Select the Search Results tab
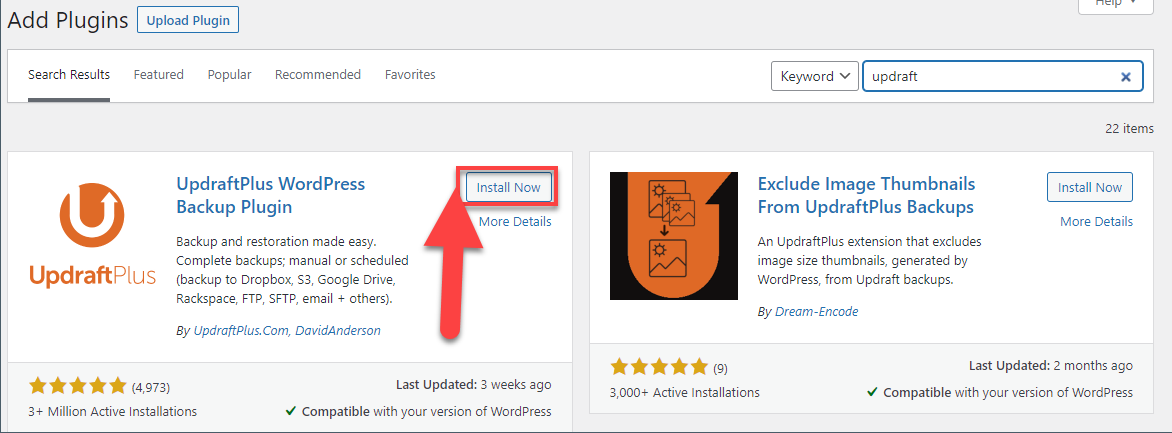1172x433 pixels. [69, 75]
